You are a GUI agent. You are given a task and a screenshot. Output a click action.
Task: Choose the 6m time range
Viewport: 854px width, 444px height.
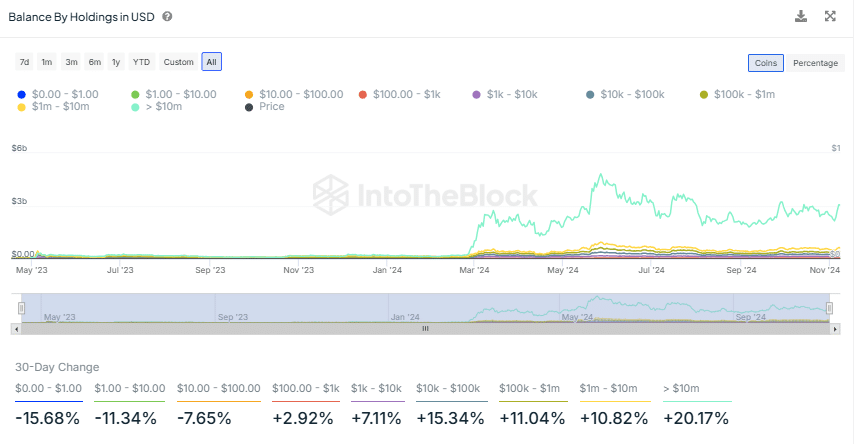coord(94,62)
